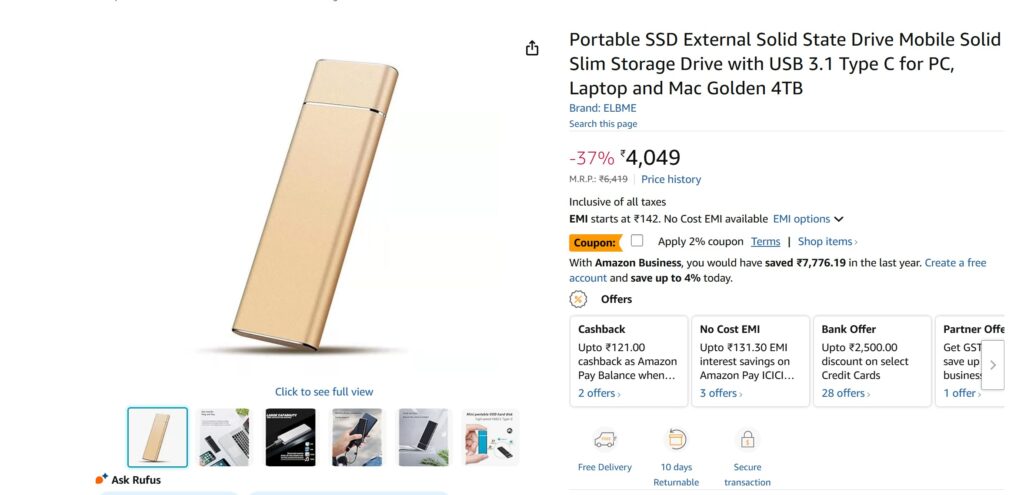Viewport: 1024px width, 495px height.
Task: Select the last thumbnail in the row
Action: [490, 437]
